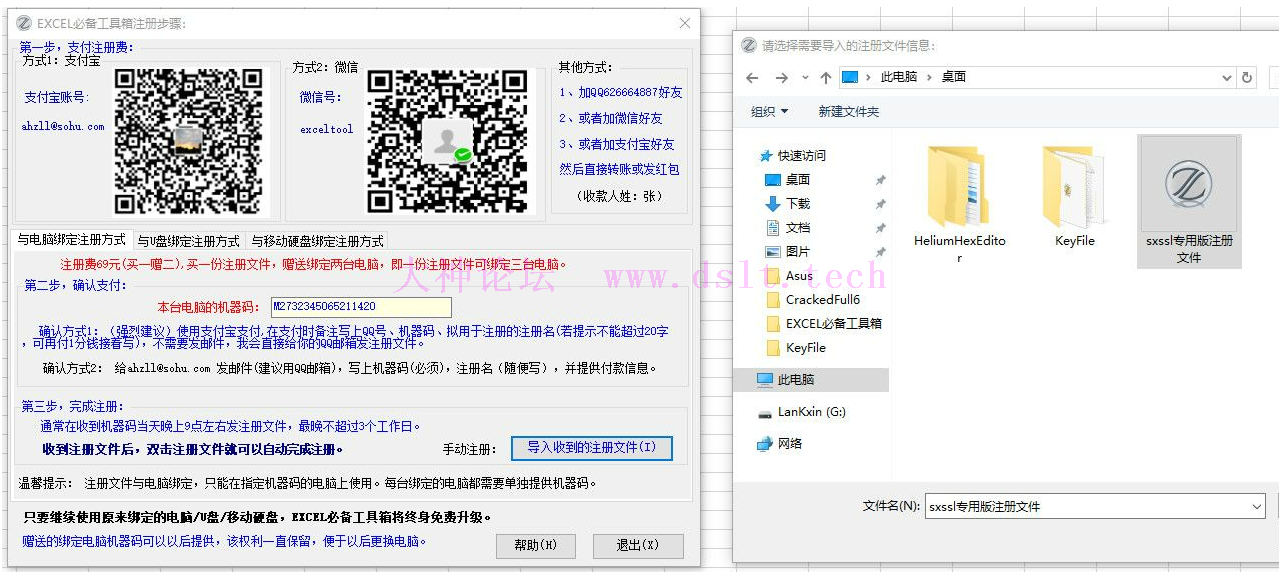Refresh the file dialog address bar

[x=1247, y=77]
